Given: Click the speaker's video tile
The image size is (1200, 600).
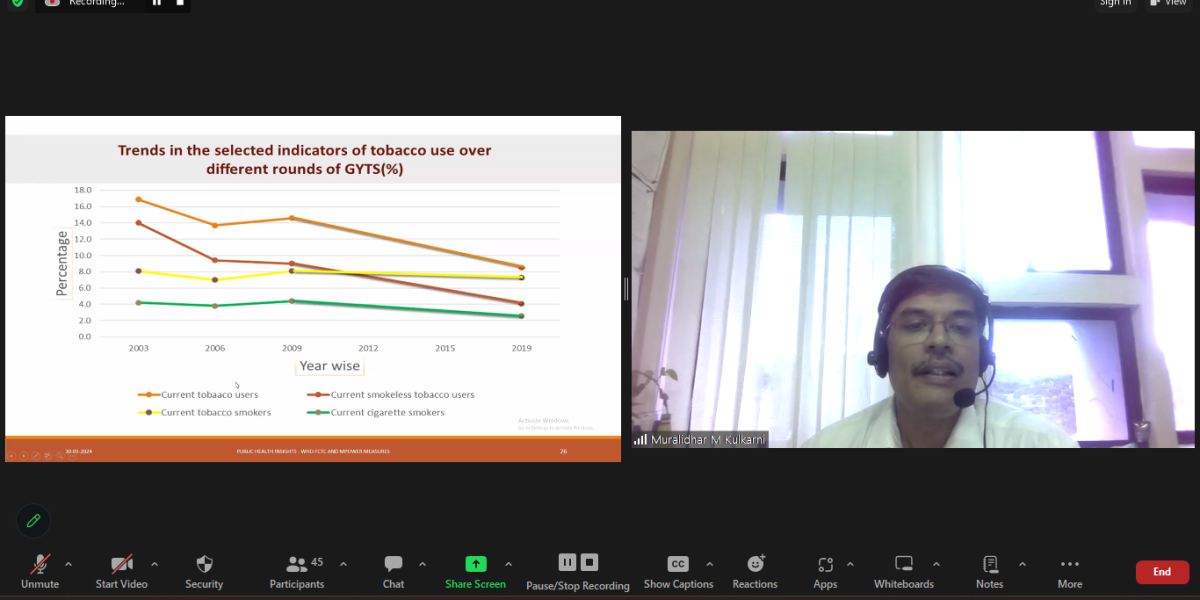Looking at the screenshot, I should (x=911, y=289).
